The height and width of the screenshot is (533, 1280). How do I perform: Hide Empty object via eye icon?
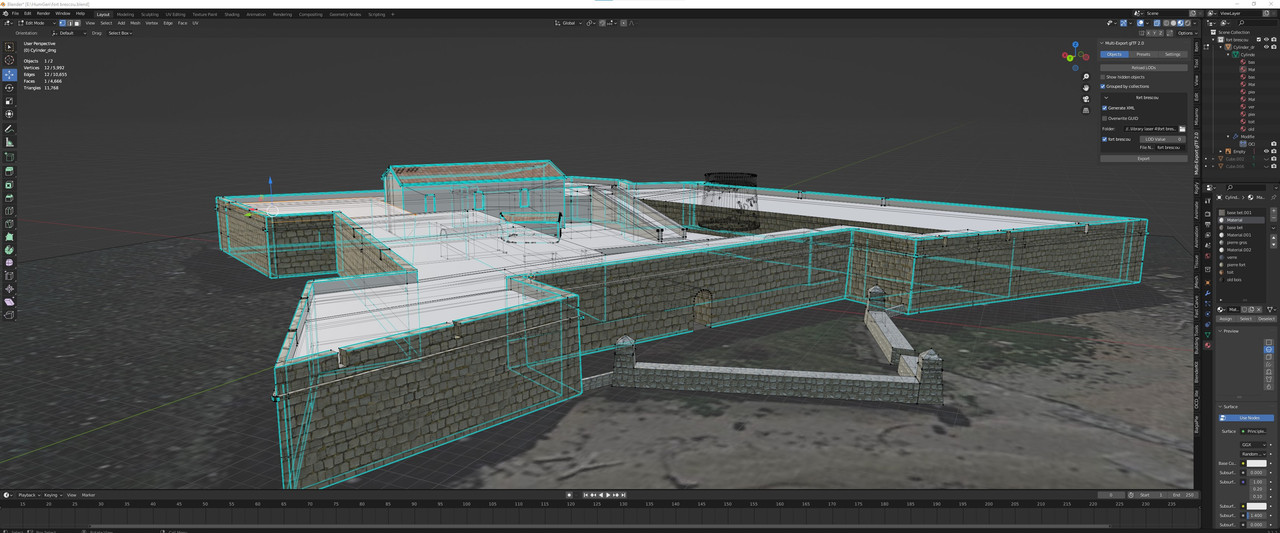(1266, 151)
